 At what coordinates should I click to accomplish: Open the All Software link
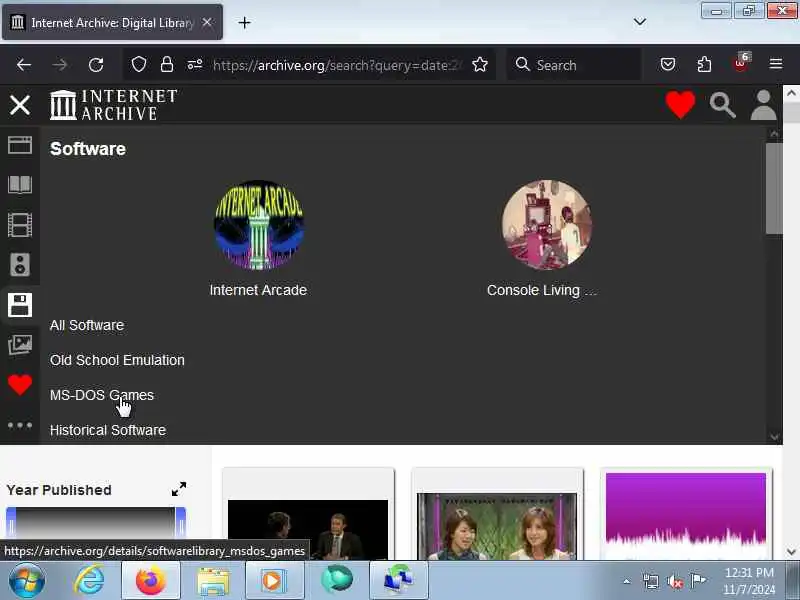click(87, 326)
